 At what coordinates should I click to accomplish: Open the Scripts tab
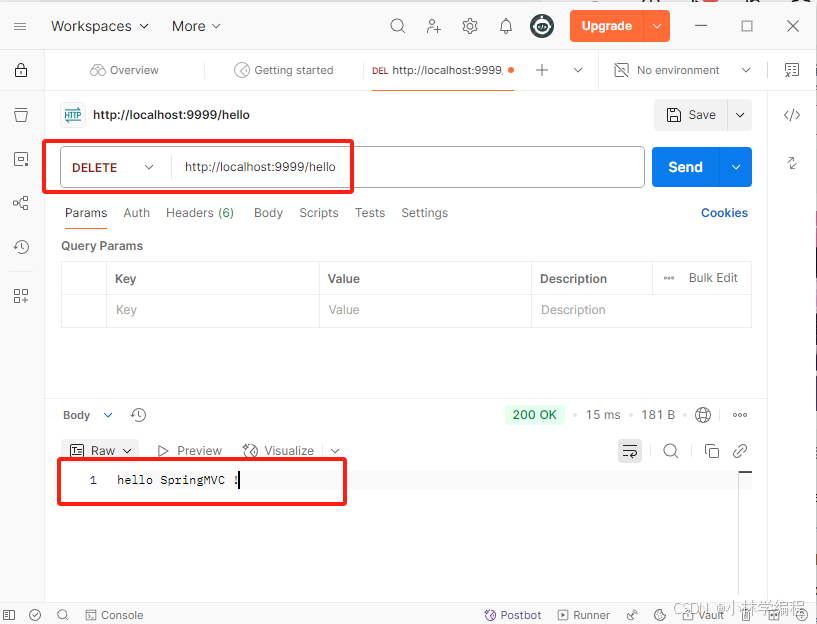pyautogui.click(x=318, y=212)
